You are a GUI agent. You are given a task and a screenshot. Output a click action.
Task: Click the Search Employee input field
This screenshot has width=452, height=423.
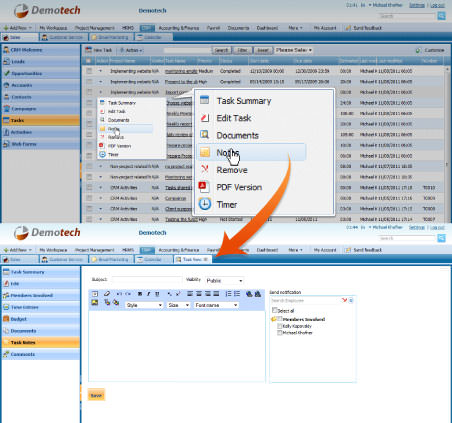click(305, 300)
